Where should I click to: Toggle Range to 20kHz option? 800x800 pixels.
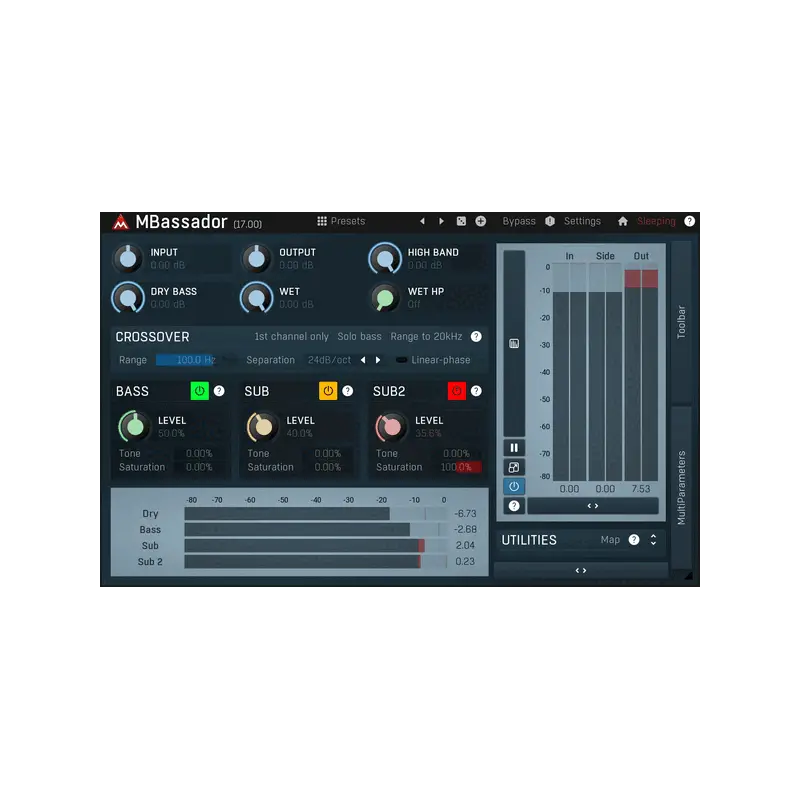click(426, 337)
